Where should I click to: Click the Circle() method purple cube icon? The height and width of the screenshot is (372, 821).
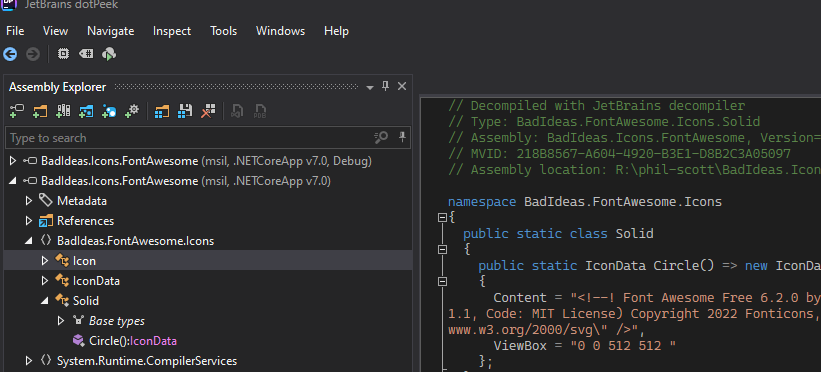(x=79, y=341)
